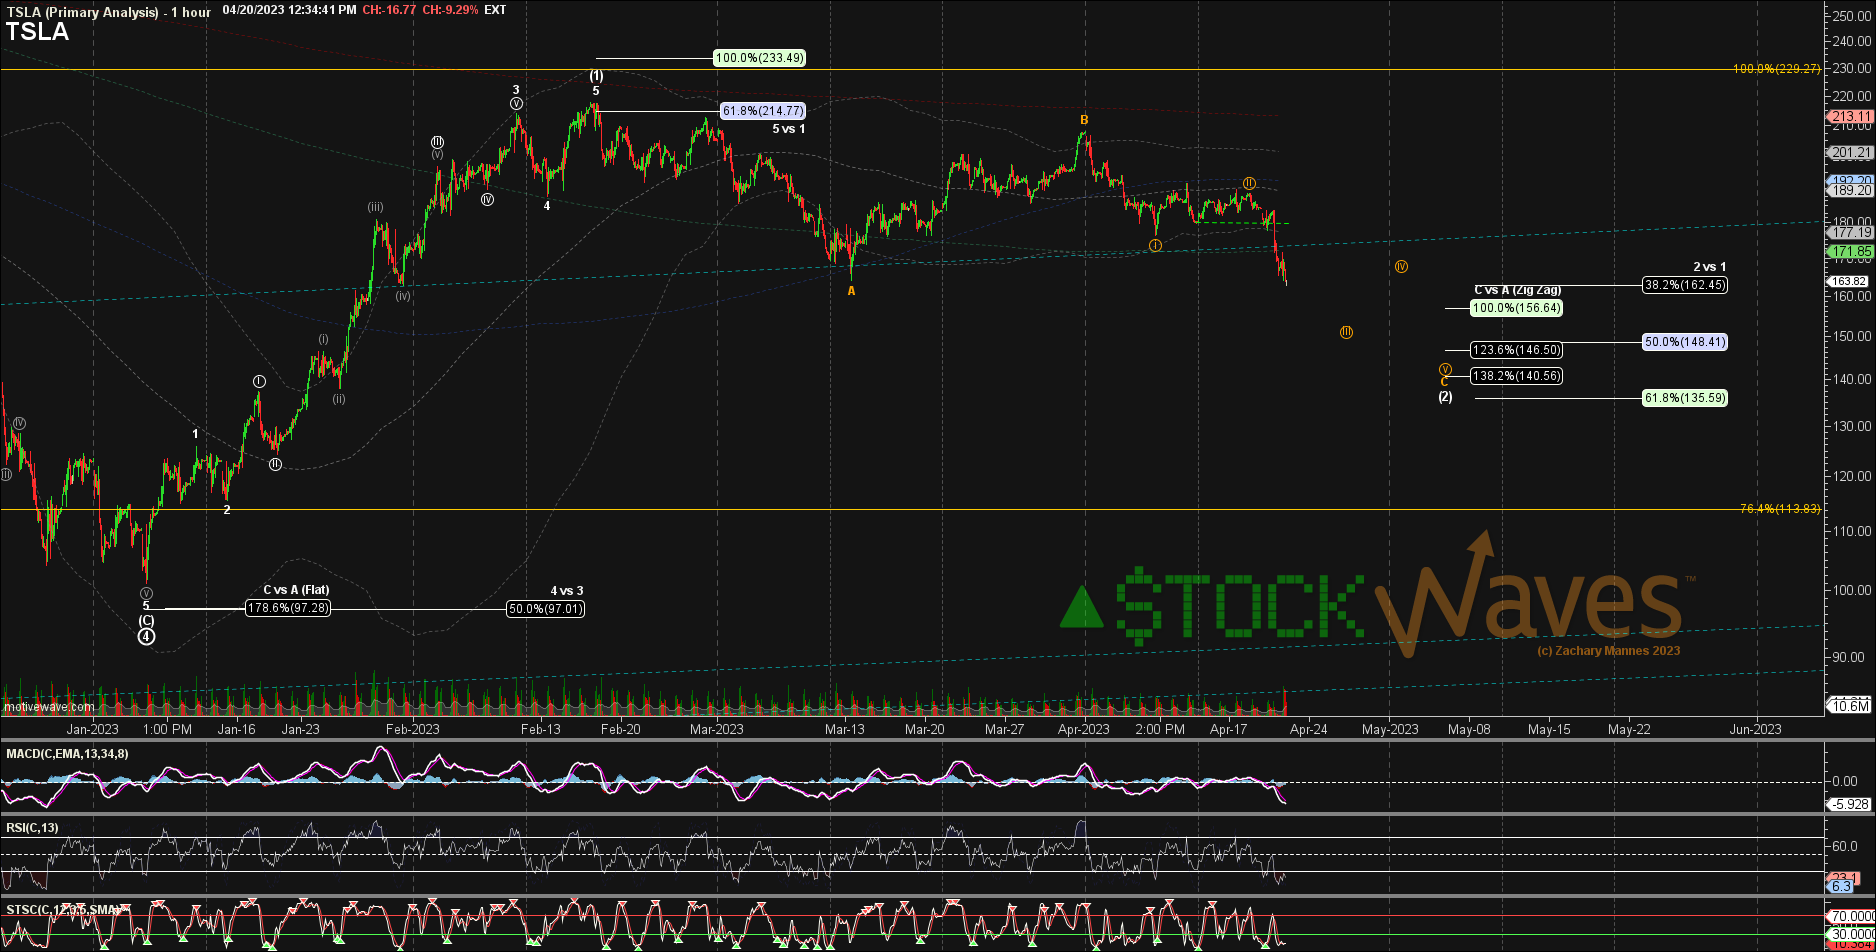Viewport: 1876px width, 952px height.
Task: Select the '61.8%(214.77)' Fibonacci label
Action: click(x=762, y=111)
